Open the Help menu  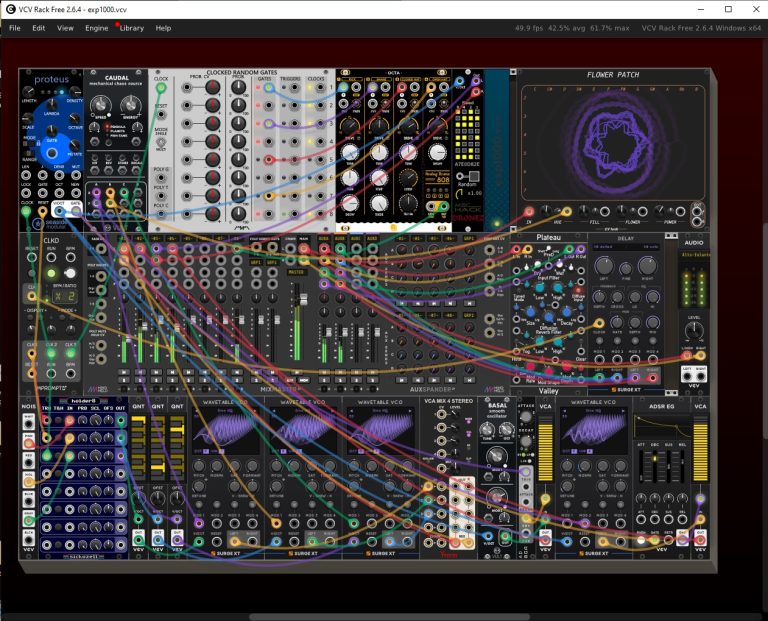coord(163,28)
